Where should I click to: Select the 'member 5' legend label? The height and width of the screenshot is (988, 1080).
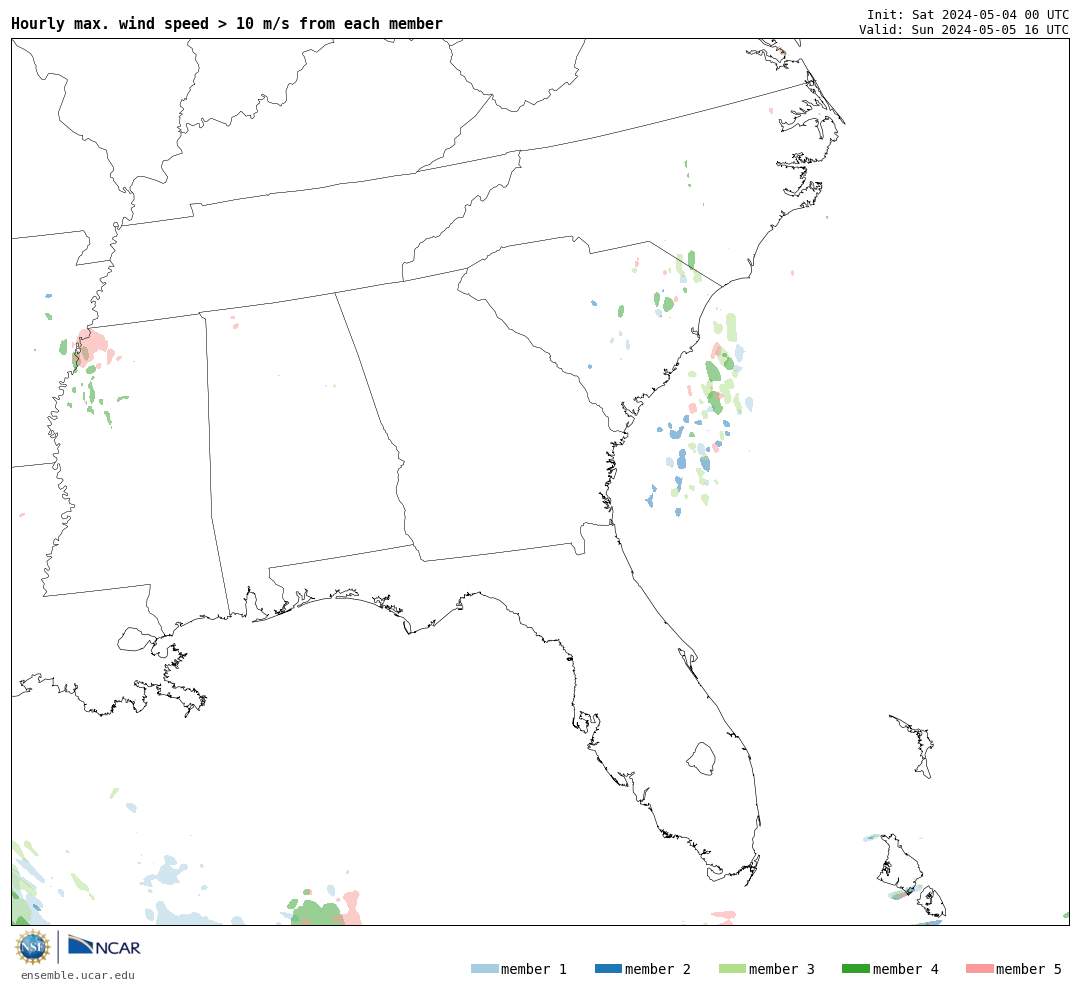(x=1029, y=969)
